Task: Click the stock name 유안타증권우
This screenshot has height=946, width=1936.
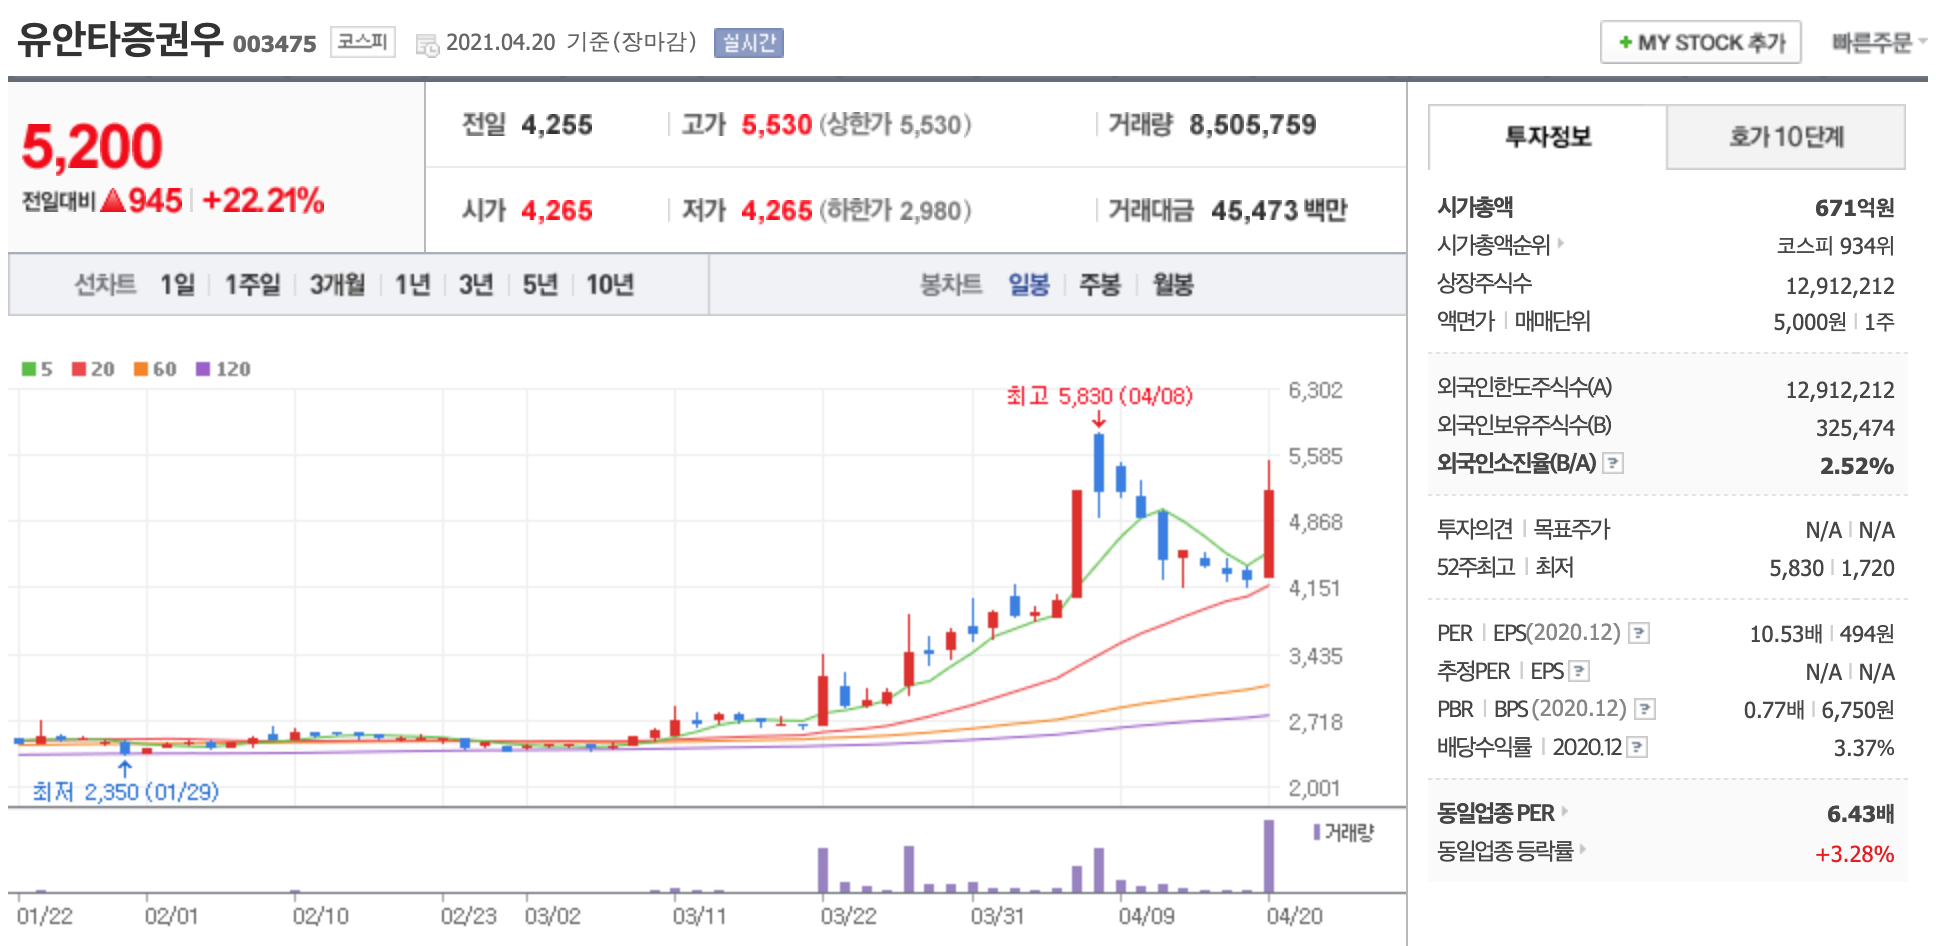Action: click(x=120, y=40)
